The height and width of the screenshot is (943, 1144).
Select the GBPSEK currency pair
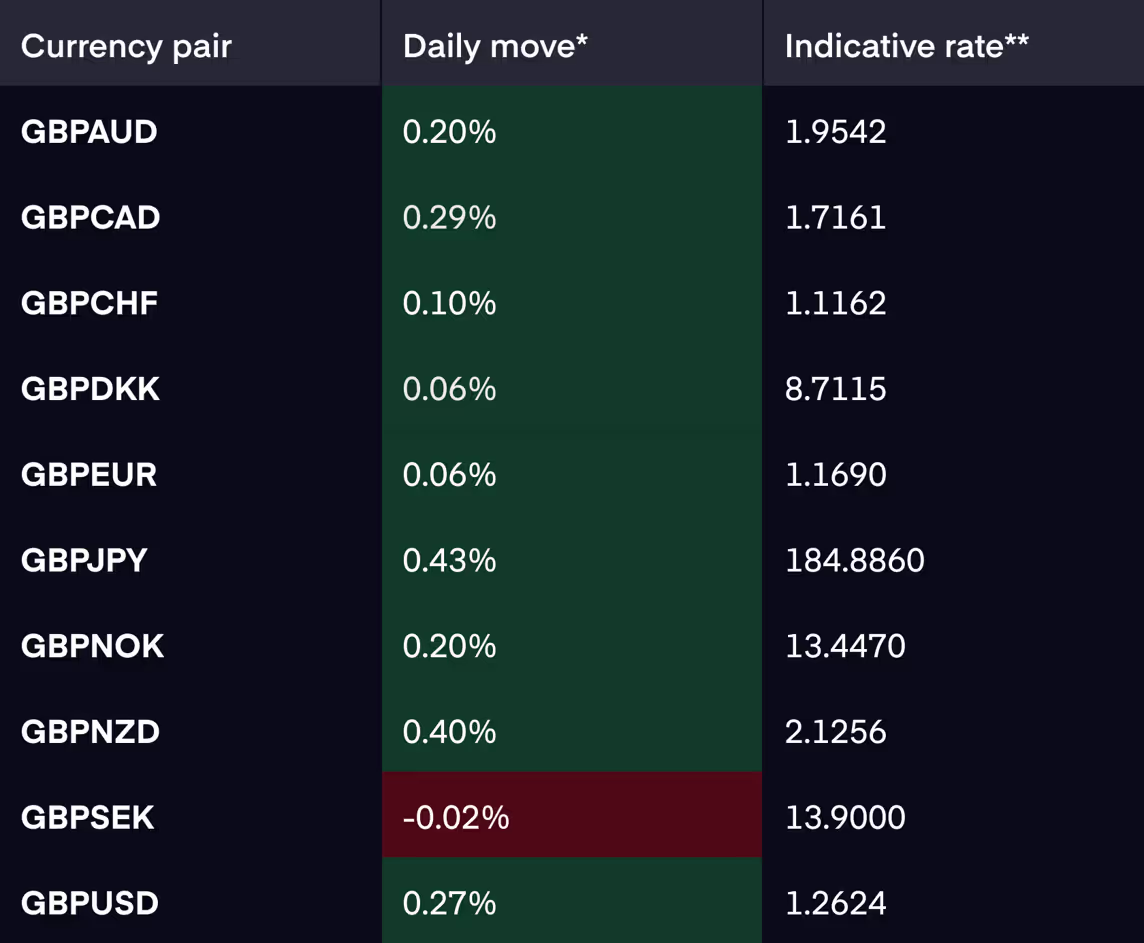click(88, 818)
